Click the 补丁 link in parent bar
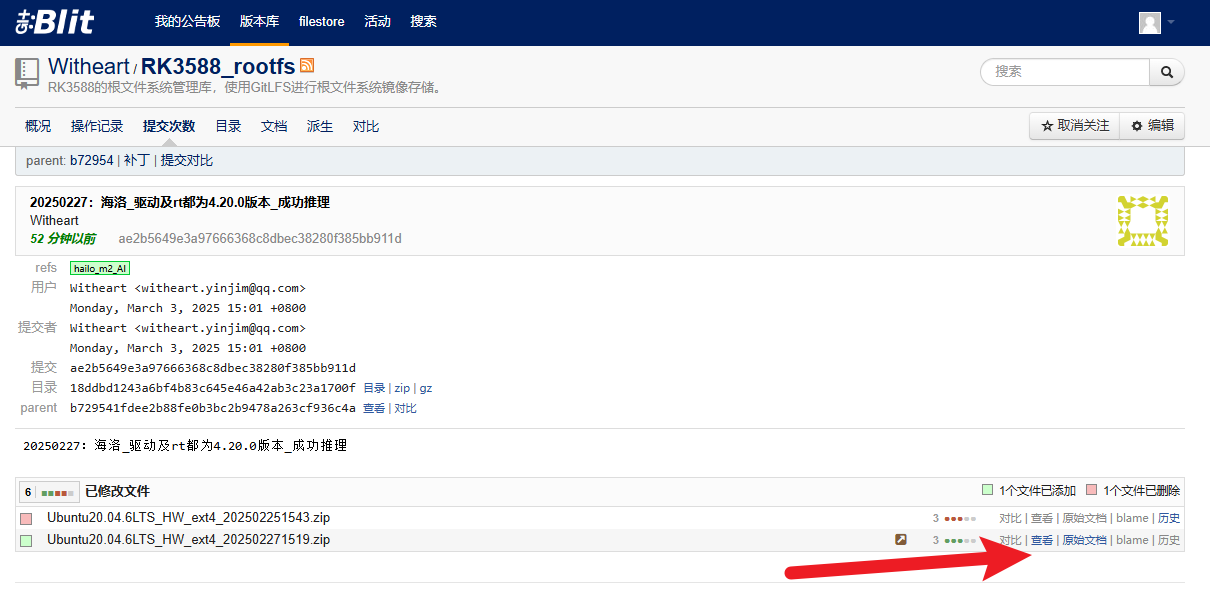This screenshot has width=1210, height=594. click(137, 160)
